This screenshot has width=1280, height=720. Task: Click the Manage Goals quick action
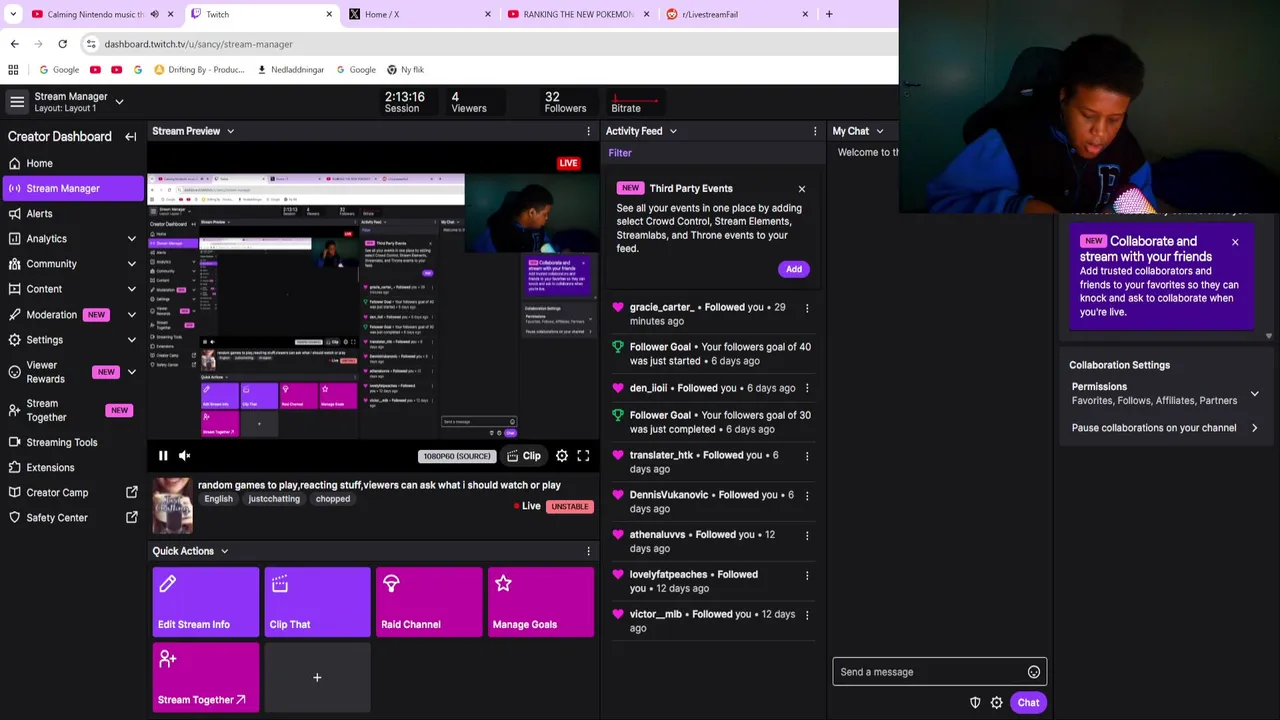[541, 602]
